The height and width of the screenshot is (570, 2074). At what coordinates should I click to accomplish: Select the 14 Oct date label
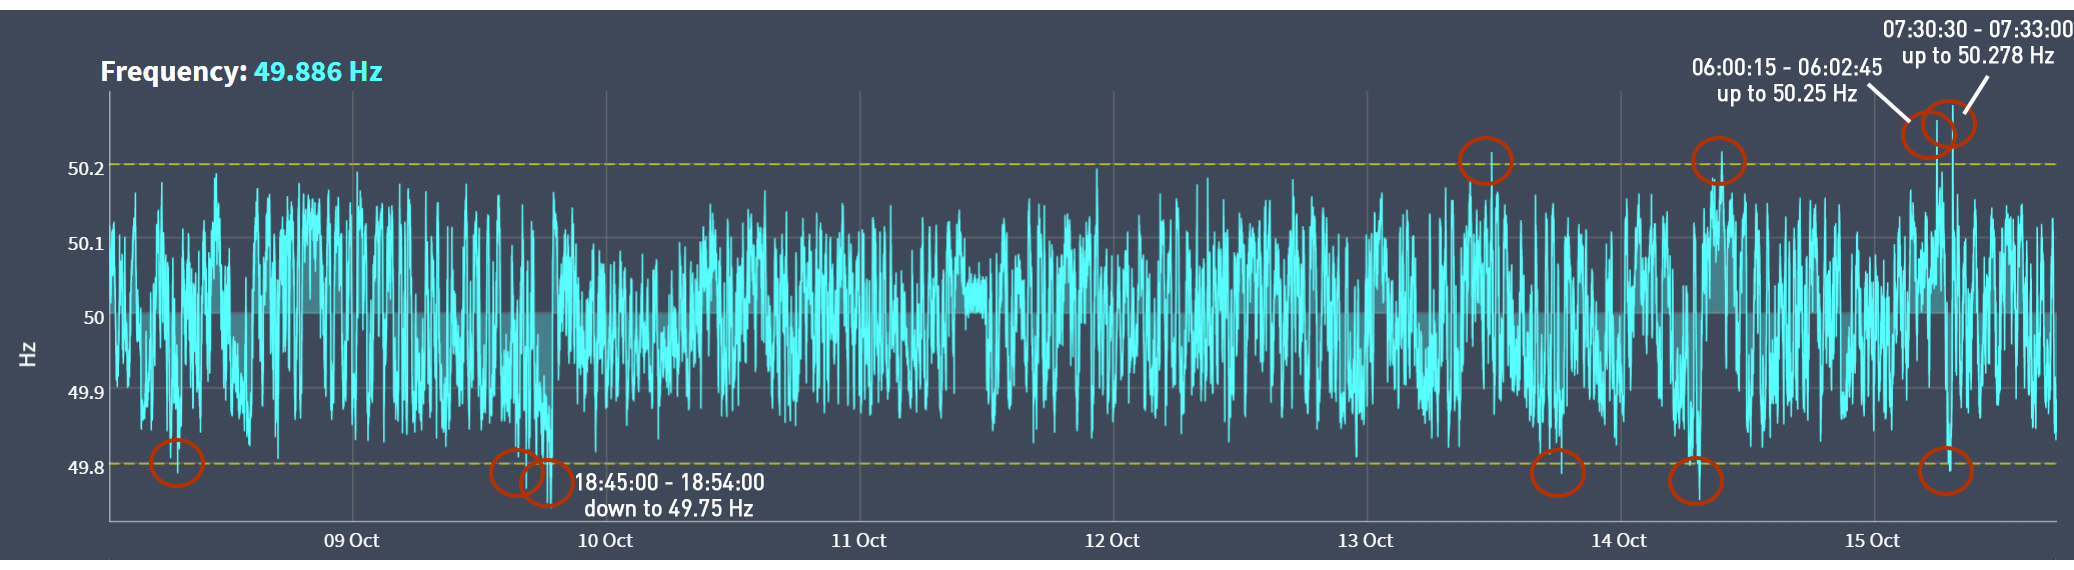1618,540
